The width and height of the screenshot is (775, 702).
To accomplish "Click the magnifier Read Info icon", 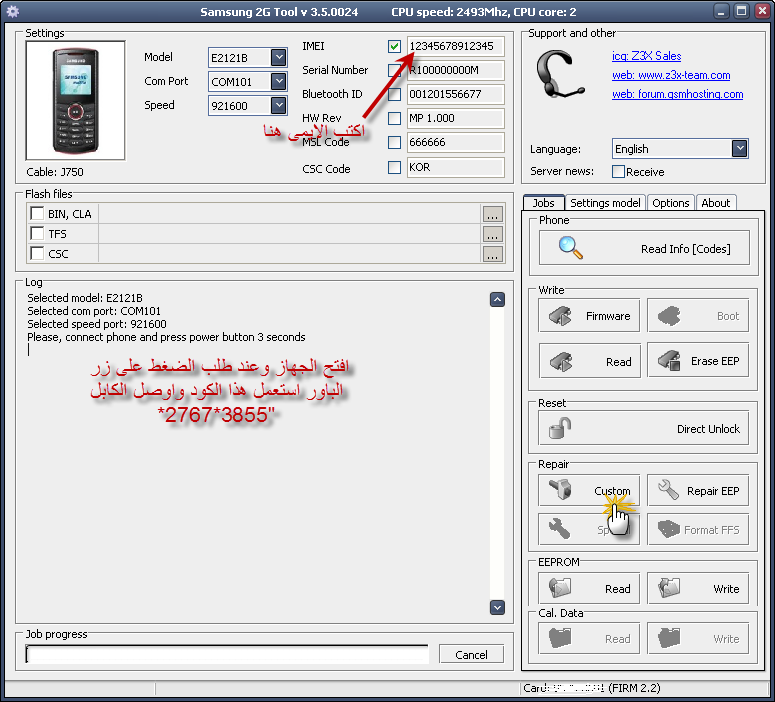I will pos(570,248).
